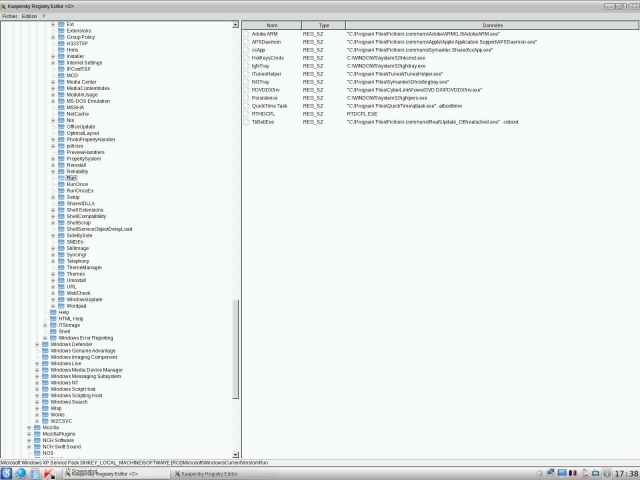Click the red Kaspersky launcher icon in taskbar
Screen dimensions: 640x480
(x=49, y=473)
